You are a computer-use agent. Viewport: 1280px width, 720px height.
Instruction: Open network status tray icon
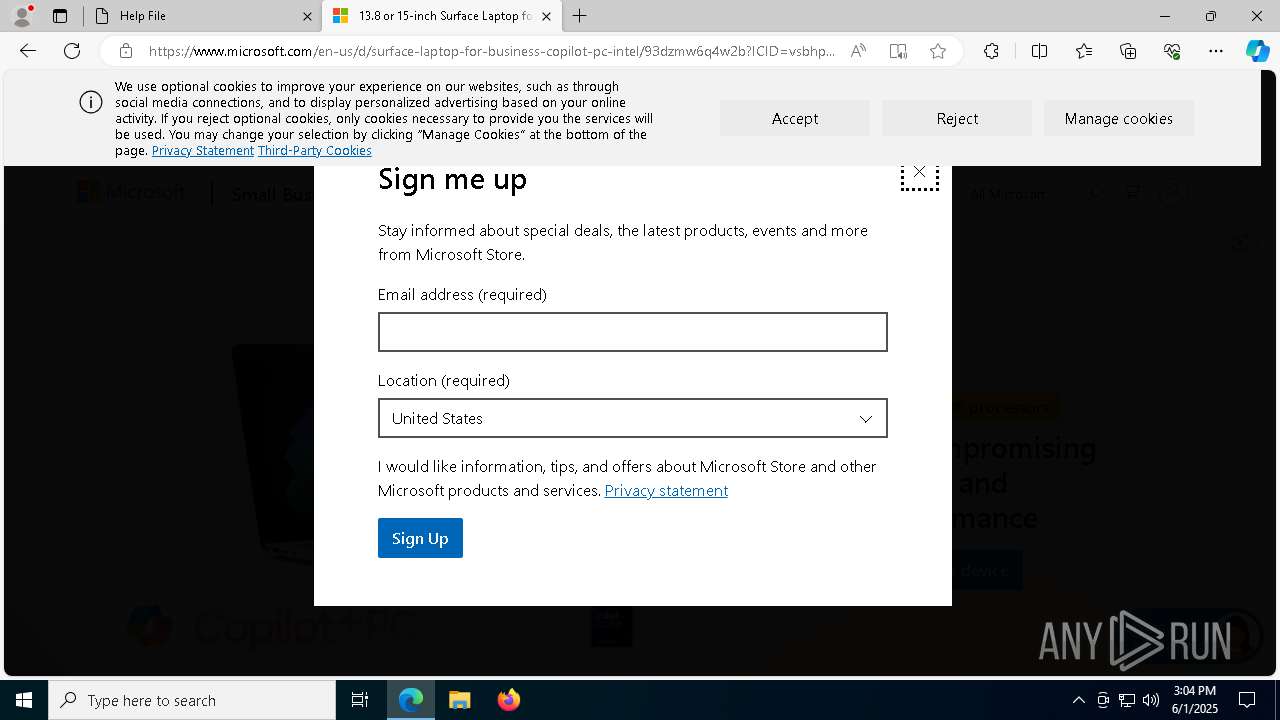click(1127, 700)
